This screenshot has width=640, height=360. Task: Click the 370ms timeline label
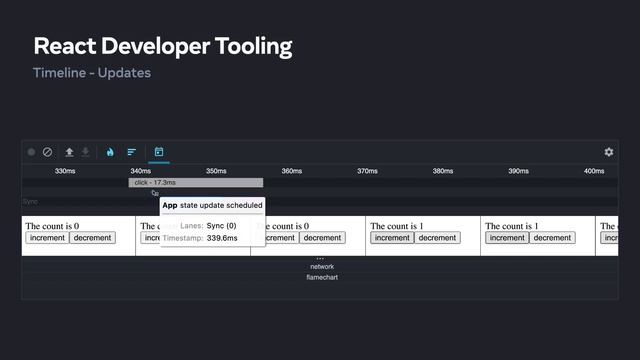pyautogui.click(x=367, y=171)
